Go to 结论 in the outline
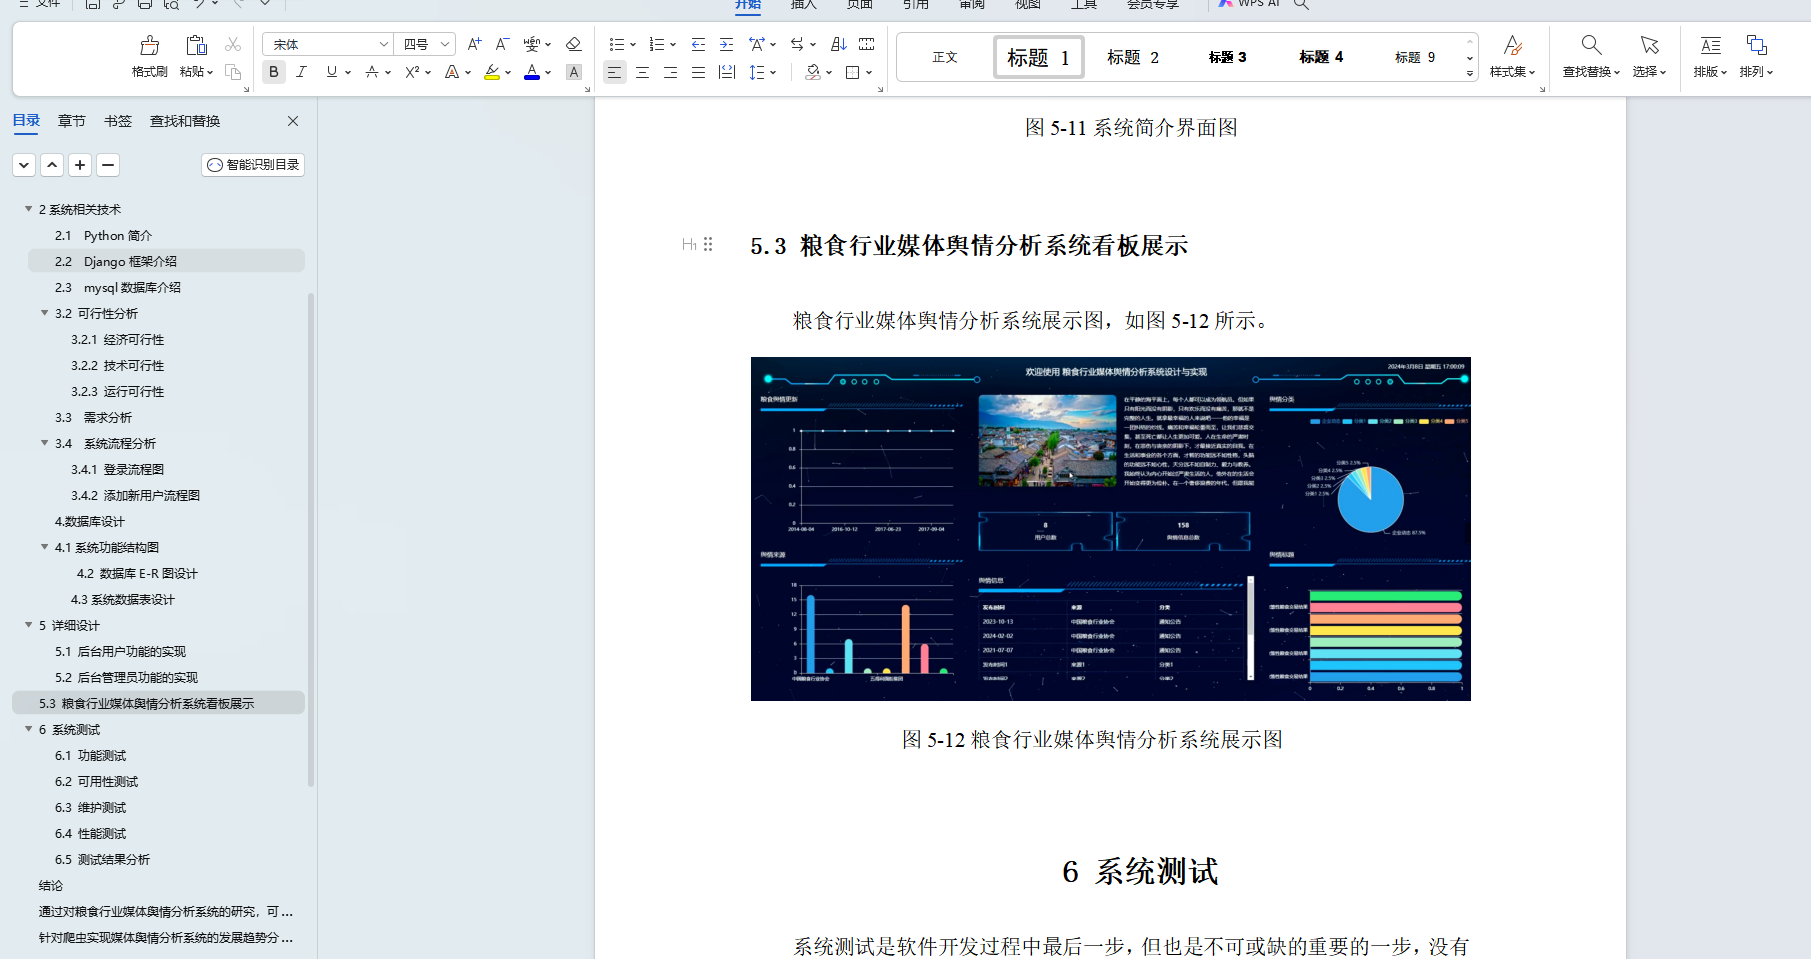Screen dimensions: 1811x959 [51, 885]
